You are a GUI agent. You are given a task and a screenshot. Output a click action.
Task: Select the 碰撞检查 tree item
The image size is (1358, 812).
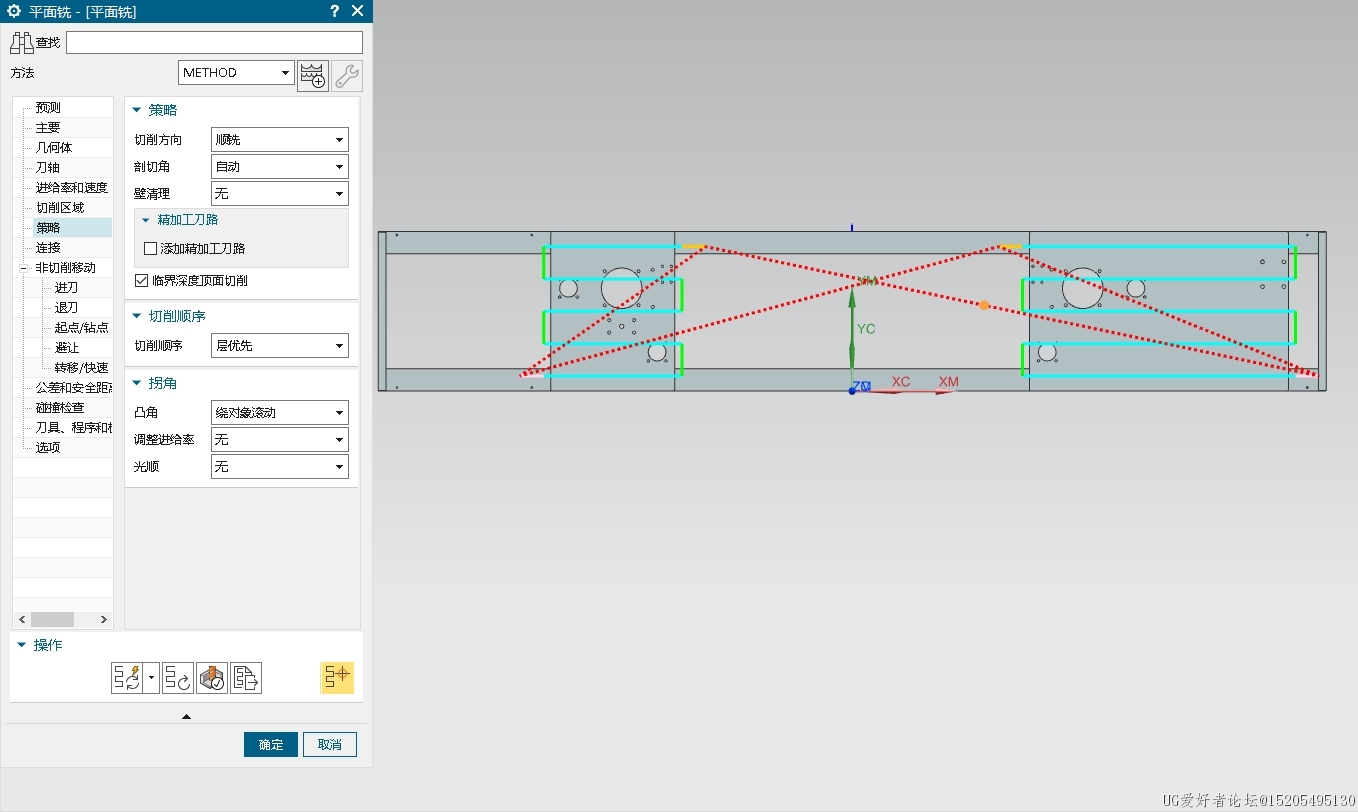tap(60, 408)
